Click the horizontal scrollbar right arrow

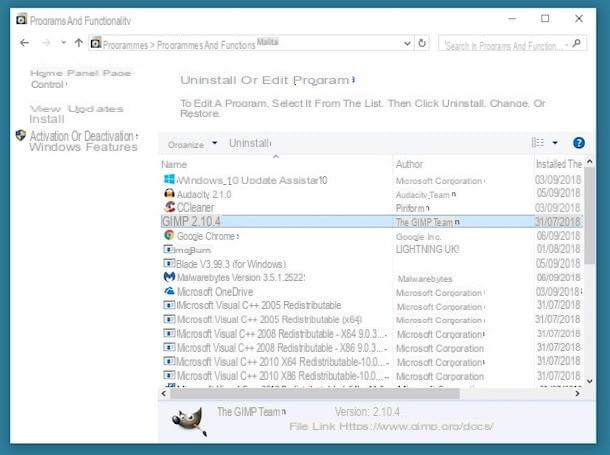[x=577, y=394]
